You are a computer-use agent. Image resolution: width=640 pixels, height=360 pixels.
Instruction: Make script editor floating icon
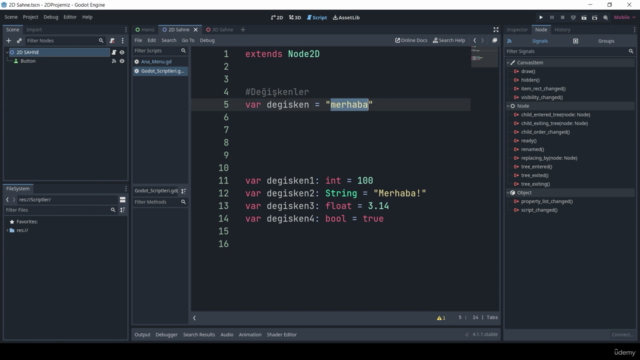coord(494,40)
